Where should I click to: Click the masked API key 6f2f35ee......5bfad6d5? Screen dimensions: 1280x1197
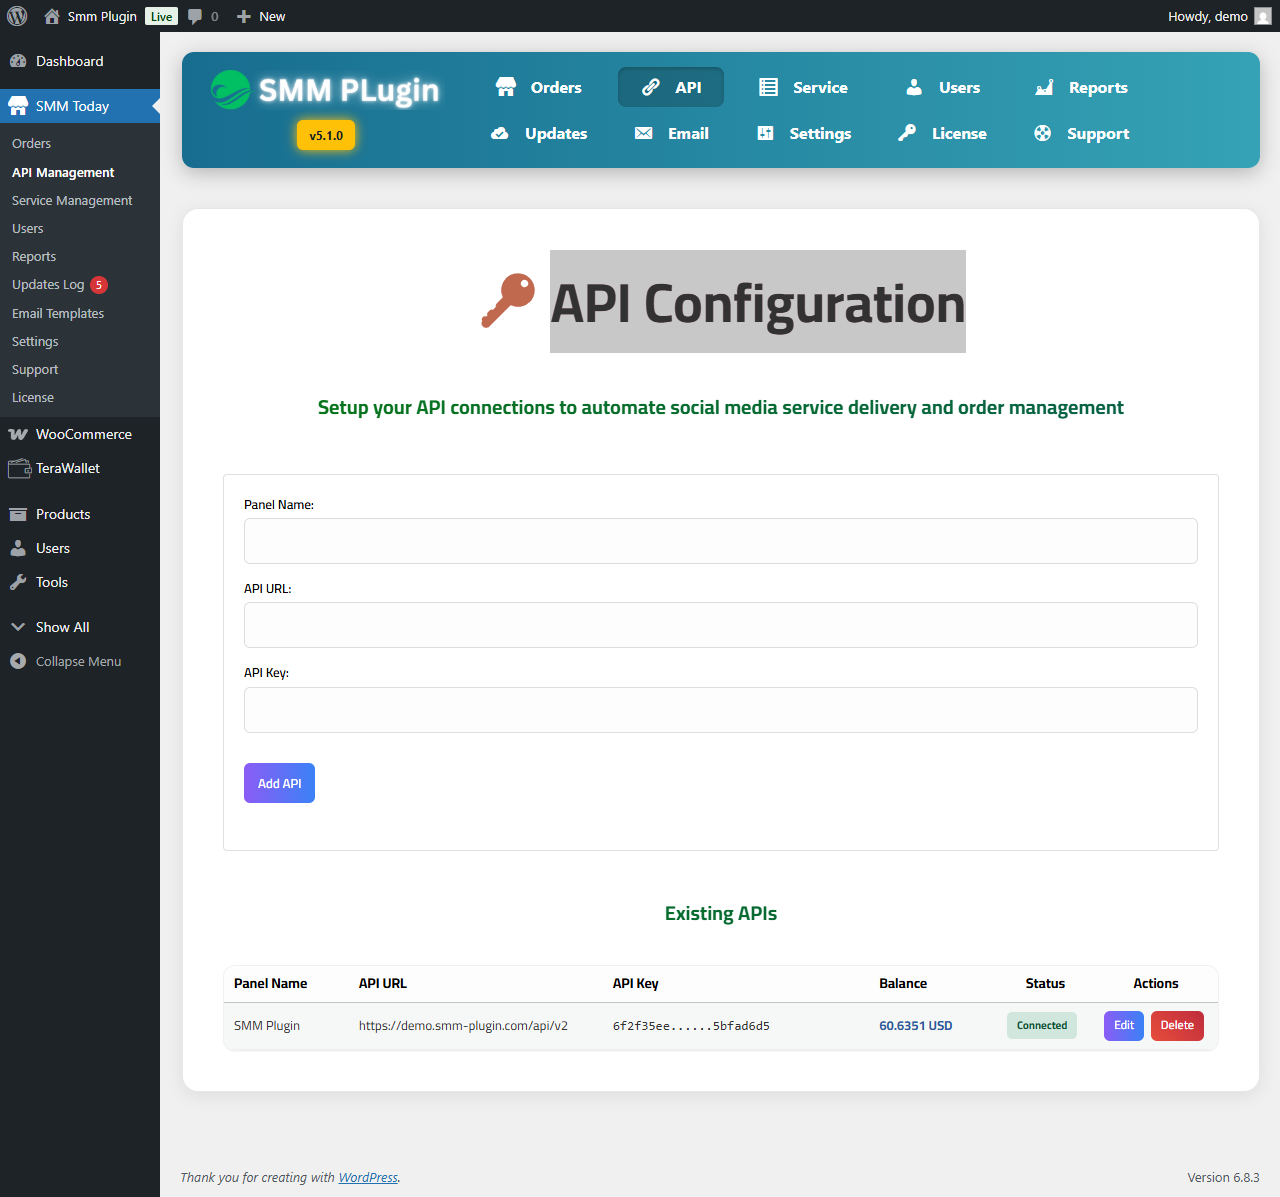[x=691, y=1025]
